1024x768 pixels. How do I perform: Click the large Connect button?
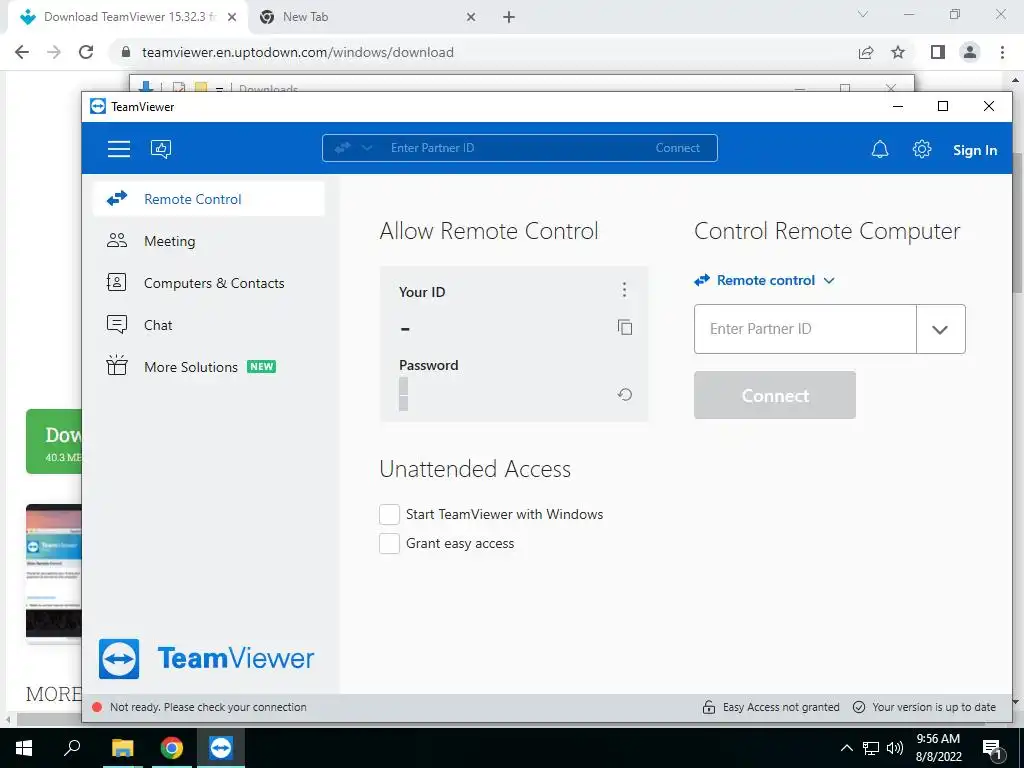775,395
